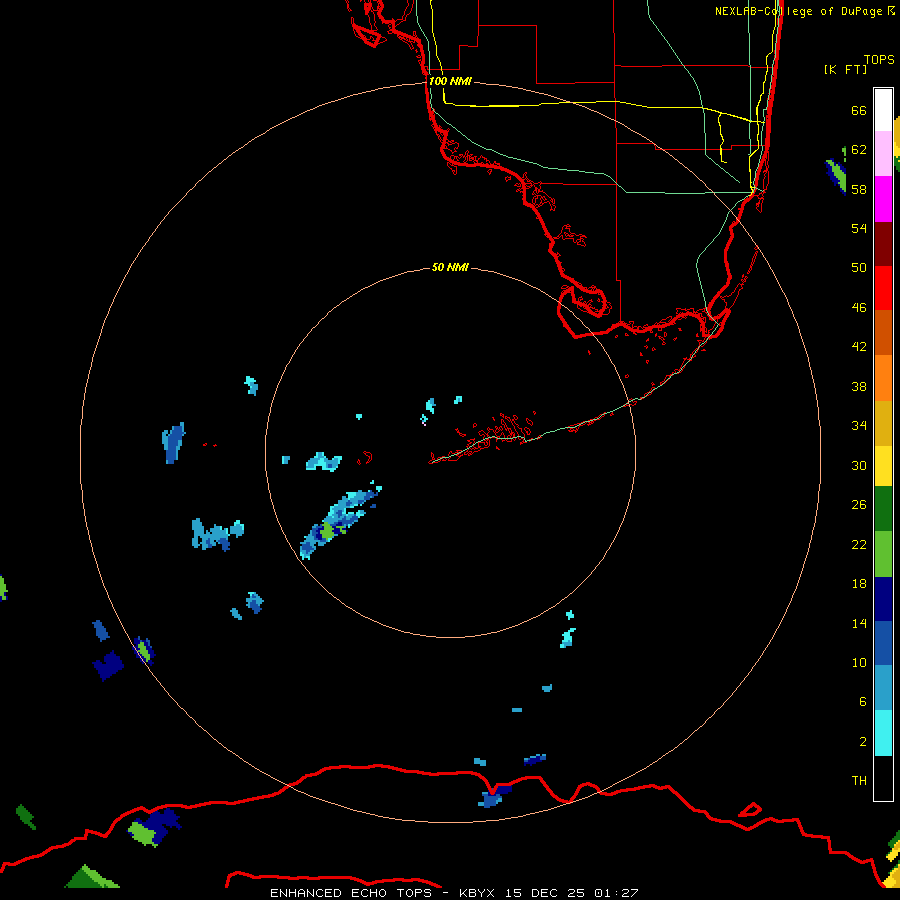Click the white swatch in the tops legend
The width and height of the screenshot is (900, 900).
tap(883, 110)
